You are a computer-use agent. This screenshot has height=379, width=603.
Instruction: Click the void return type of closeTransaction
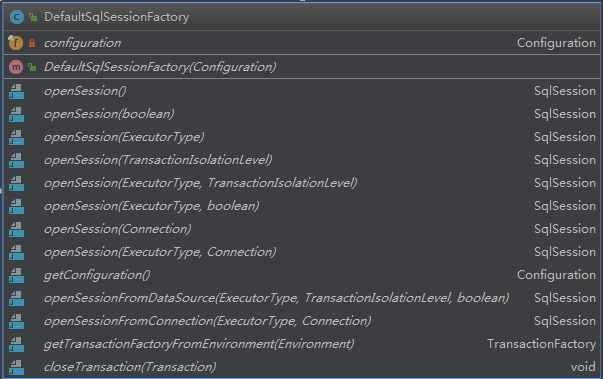click(x=583, y=367)
